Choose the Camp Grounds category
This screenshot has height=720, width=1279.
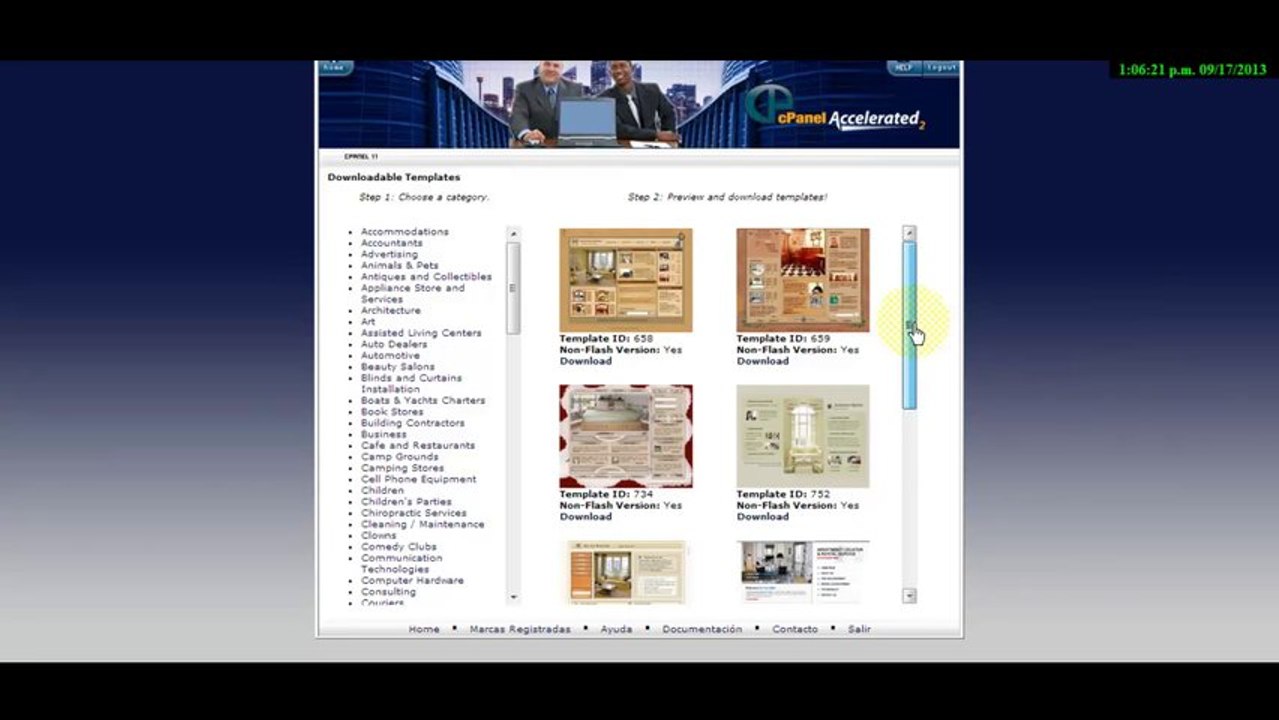pyautogui.click(x=400, y=457)
